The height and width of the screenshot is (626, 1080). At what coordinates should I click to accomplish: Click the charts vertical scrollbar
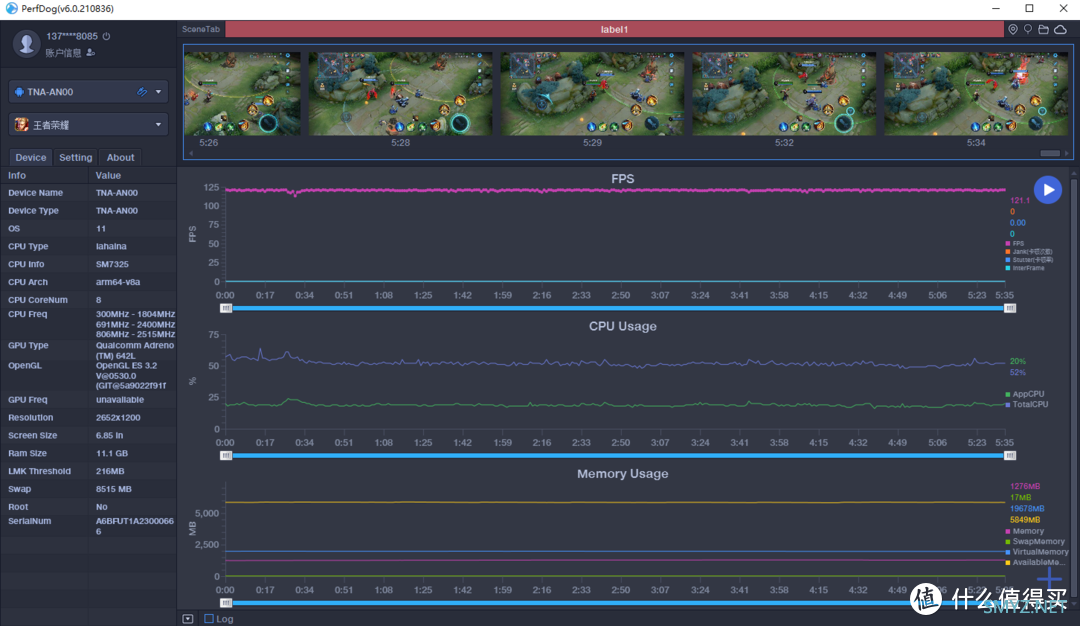[1074, 386]
